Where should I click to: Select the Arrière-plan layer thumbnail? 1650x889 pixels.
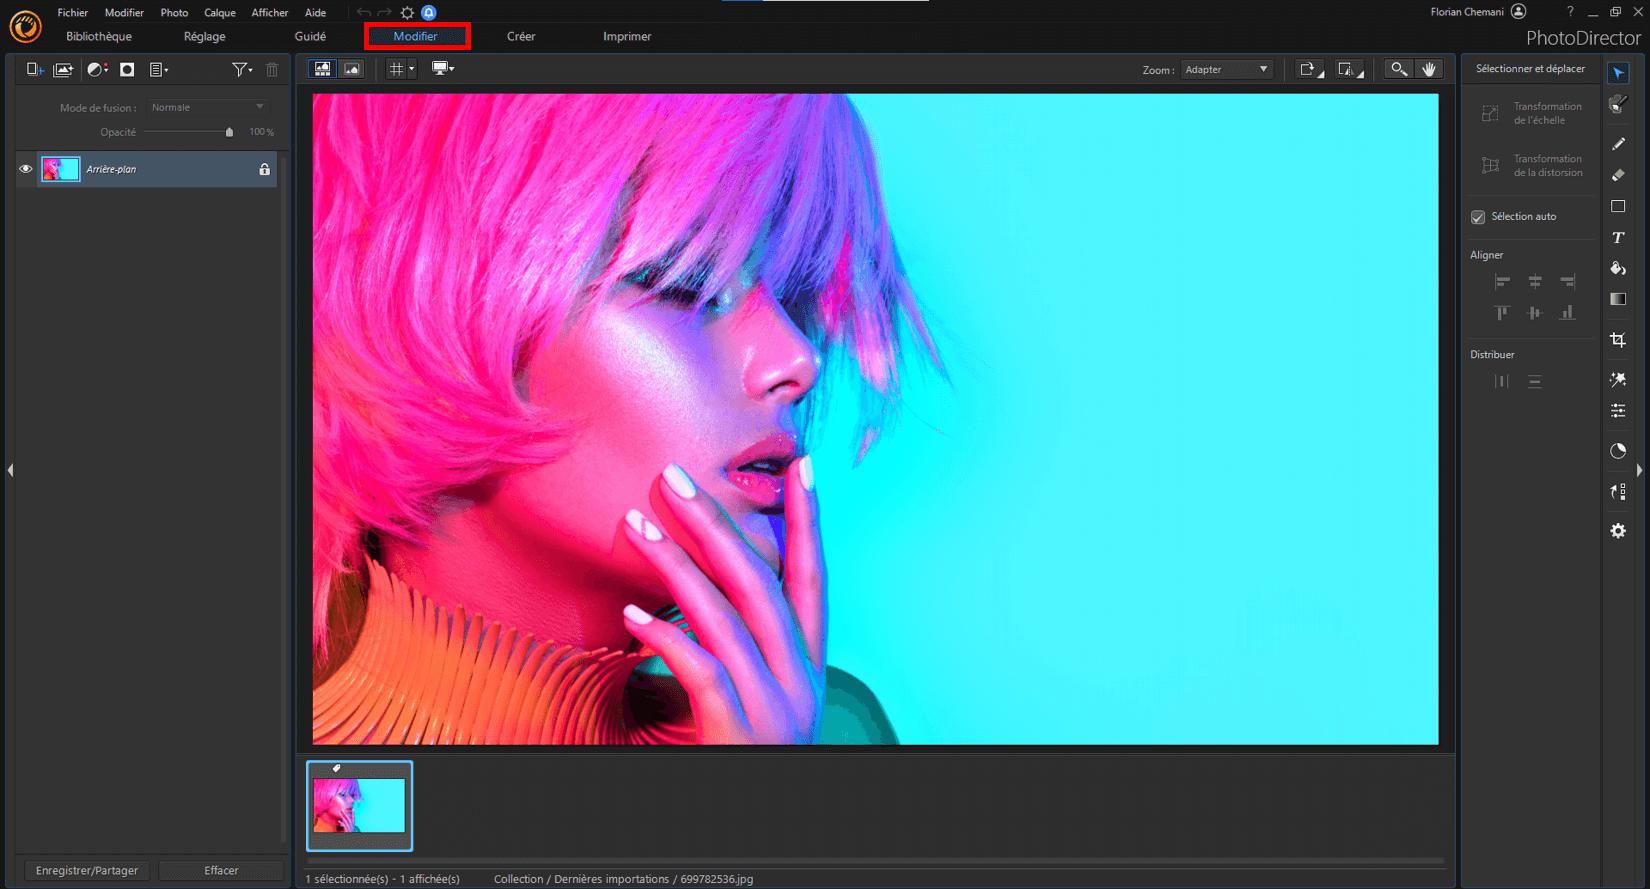60,169
